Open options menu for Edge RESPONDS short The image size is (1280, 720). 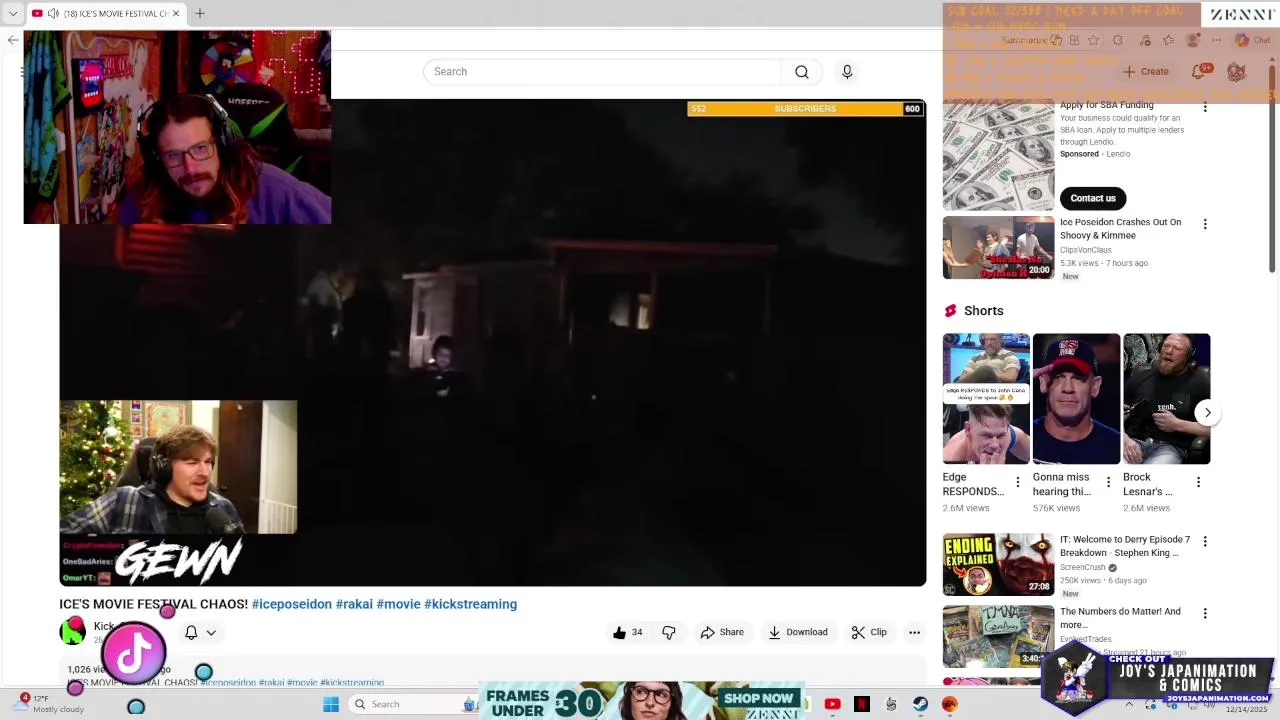pos(1018,482)
